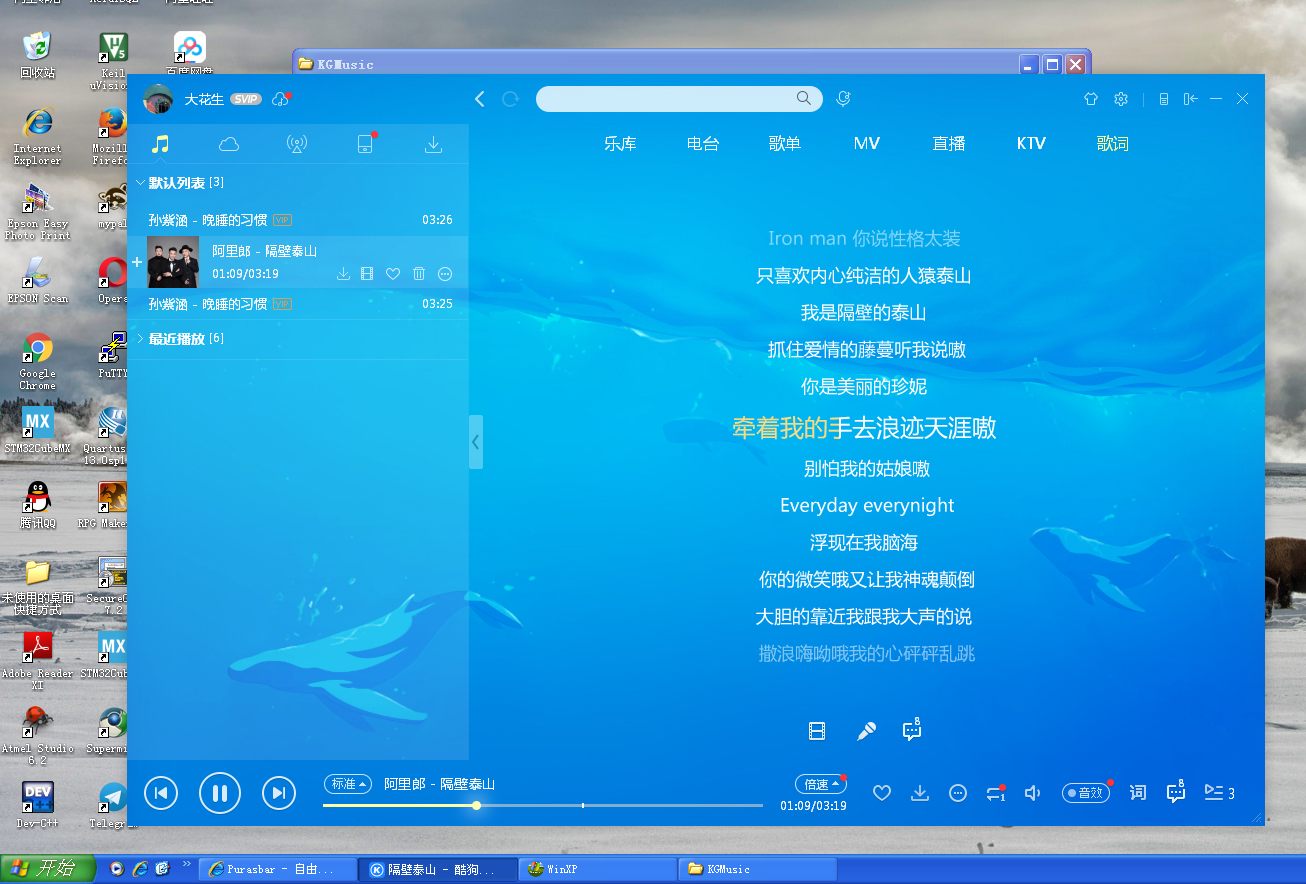Download the song from bottom bar

(920, 793)
